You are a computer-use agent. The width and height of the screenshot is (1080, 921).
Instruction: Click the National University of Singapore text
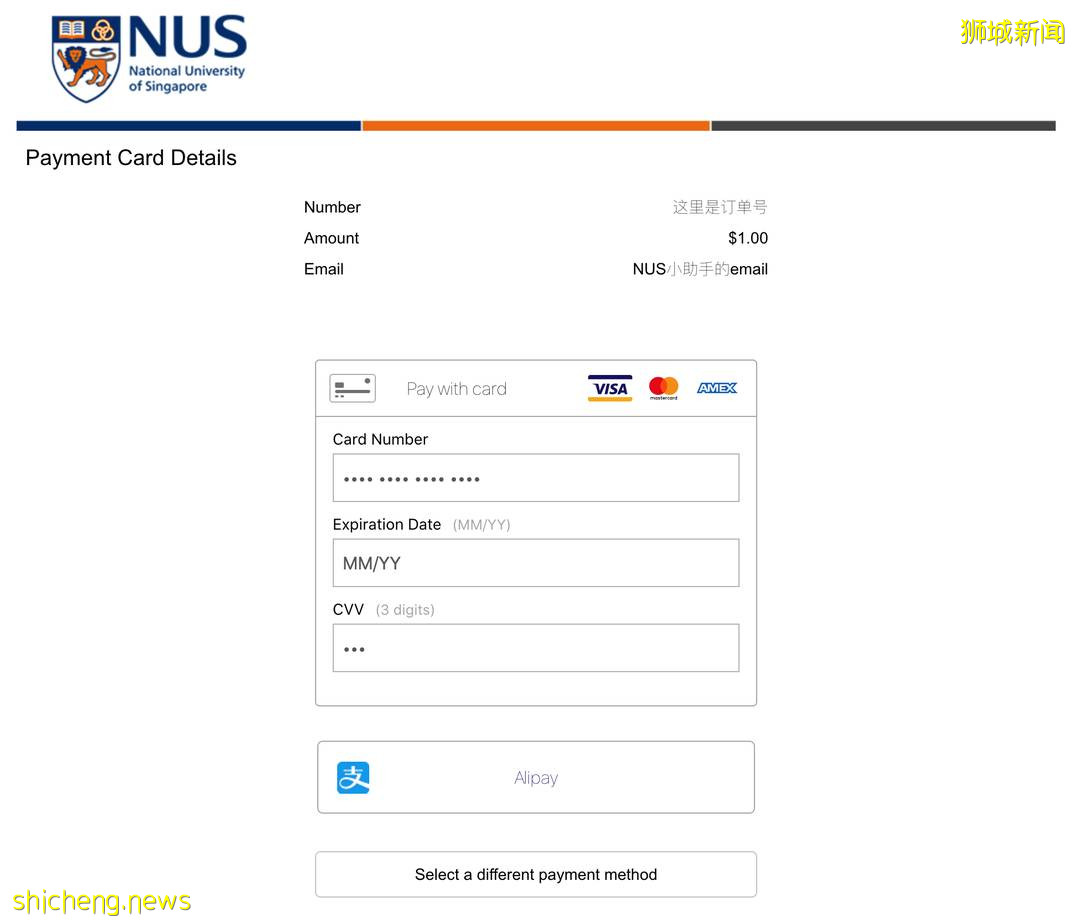coord(187,79)
